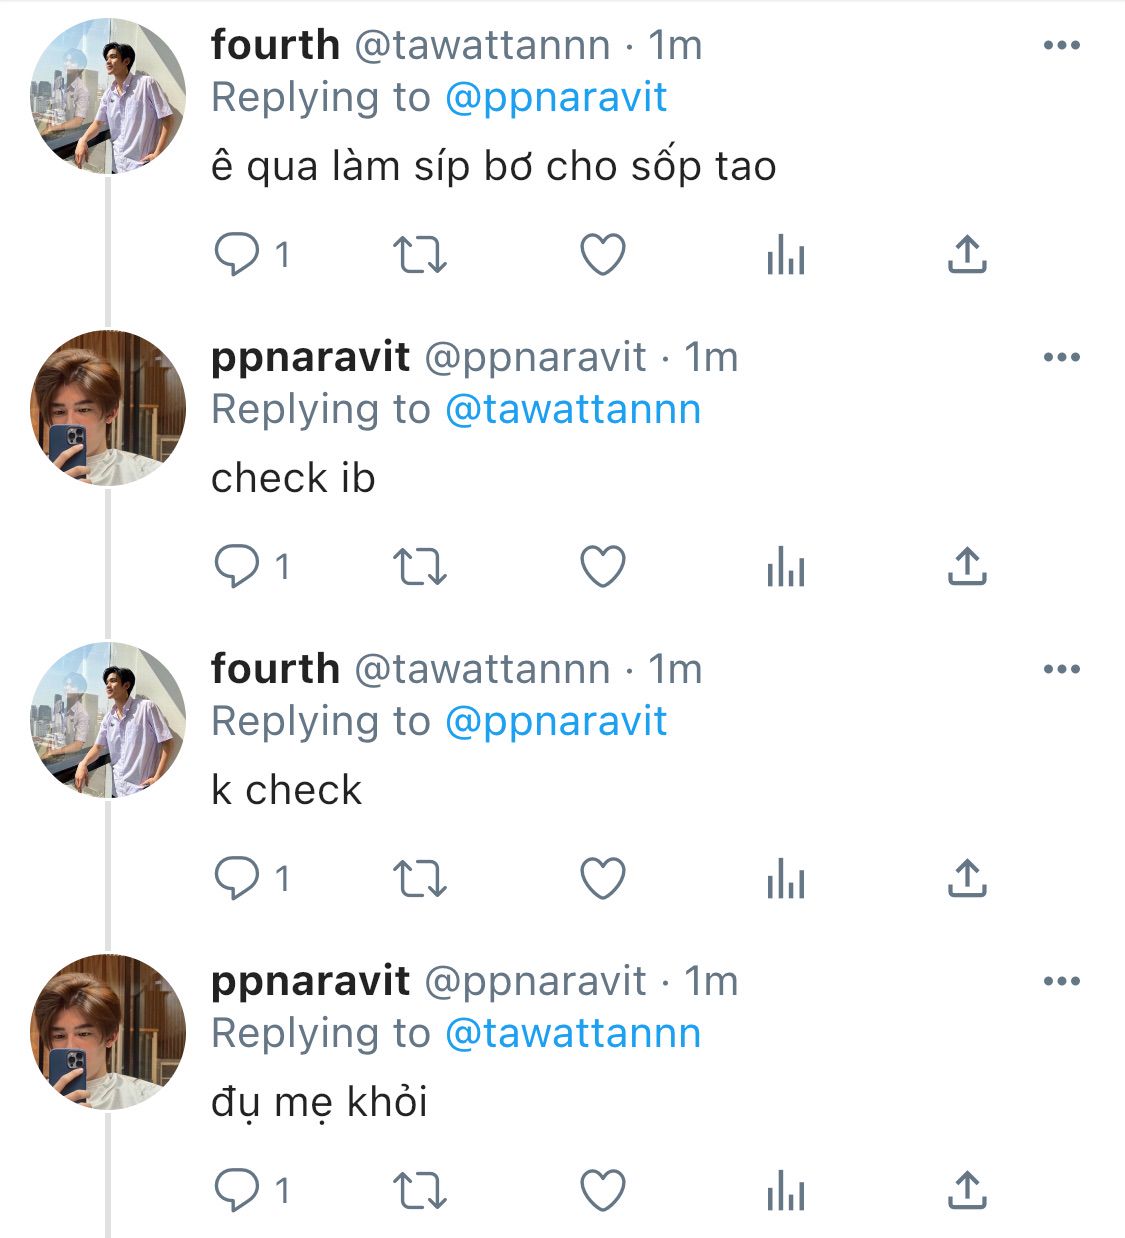Like the "check ib" tweet
Viewport: 1125px width, 1238px height.
pyautogui.click(x=603, y=567)
